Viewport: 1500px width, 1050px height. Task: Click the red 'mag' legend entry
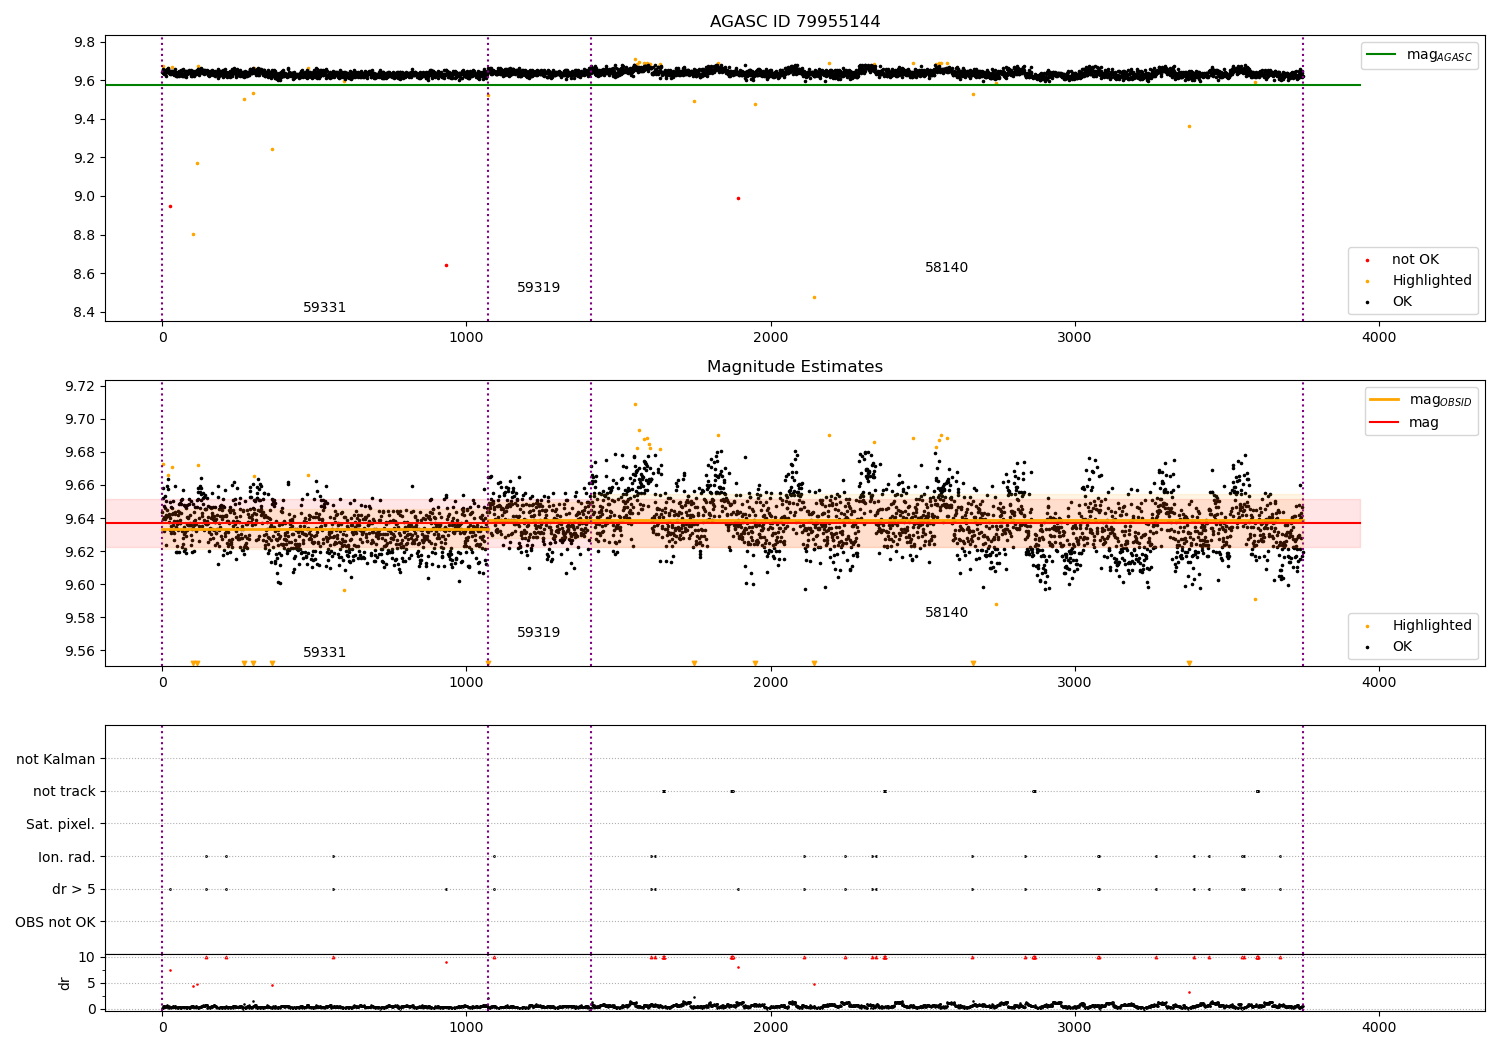coord(1404,423)
